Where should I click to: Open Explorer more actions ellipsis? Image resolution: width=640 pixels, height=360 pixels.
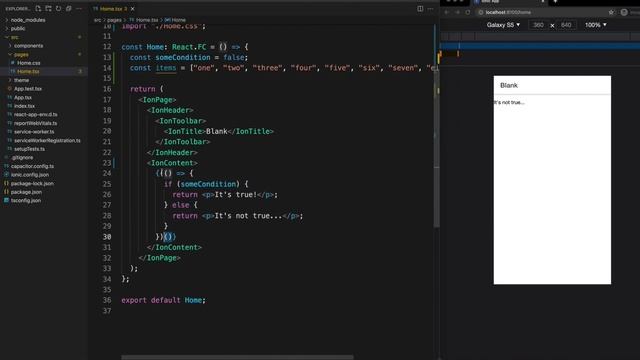coord(79,8)
